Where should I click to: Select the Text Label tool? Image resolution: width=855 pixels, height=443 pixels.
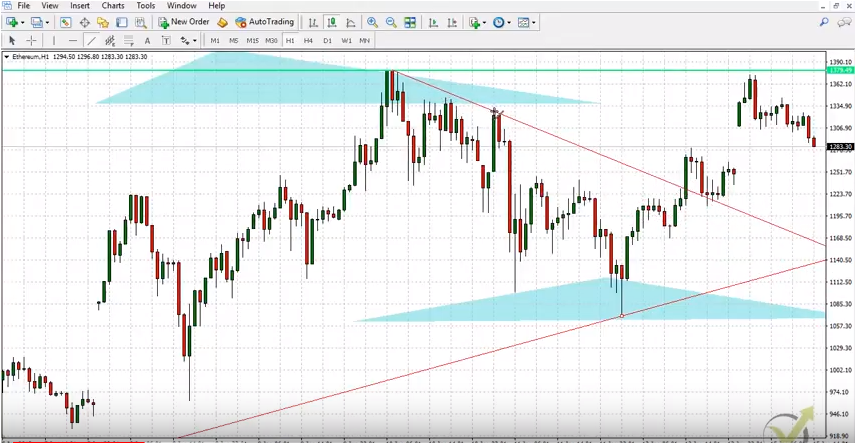coord(166,40)
